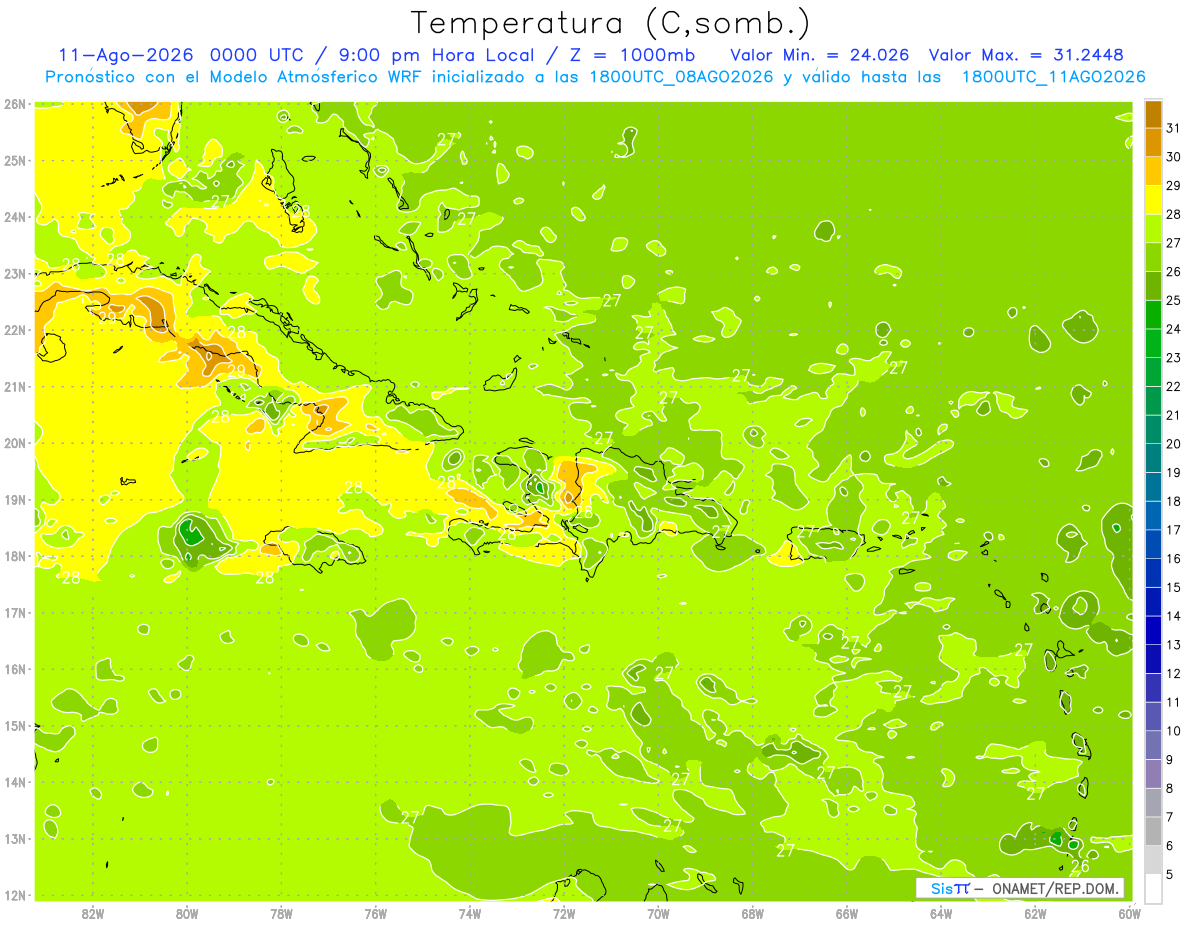Click color scale label 29
Image resolution: width=1200 pixels, height=927 pixels.
(x=1173, y=186)
